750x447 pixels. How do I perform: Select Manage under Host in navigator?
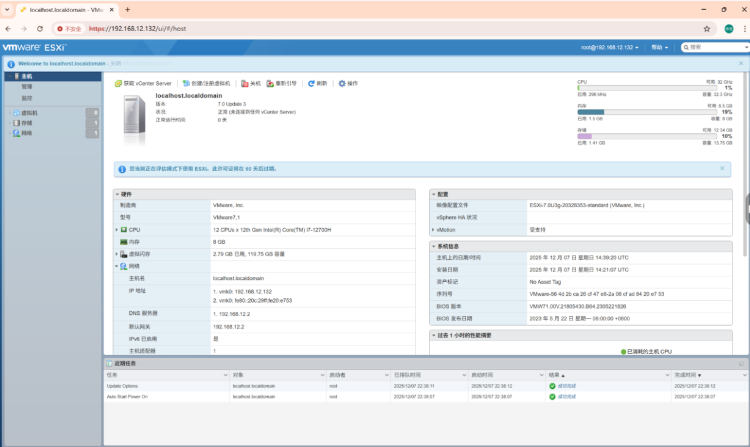[x=27, y=87]
